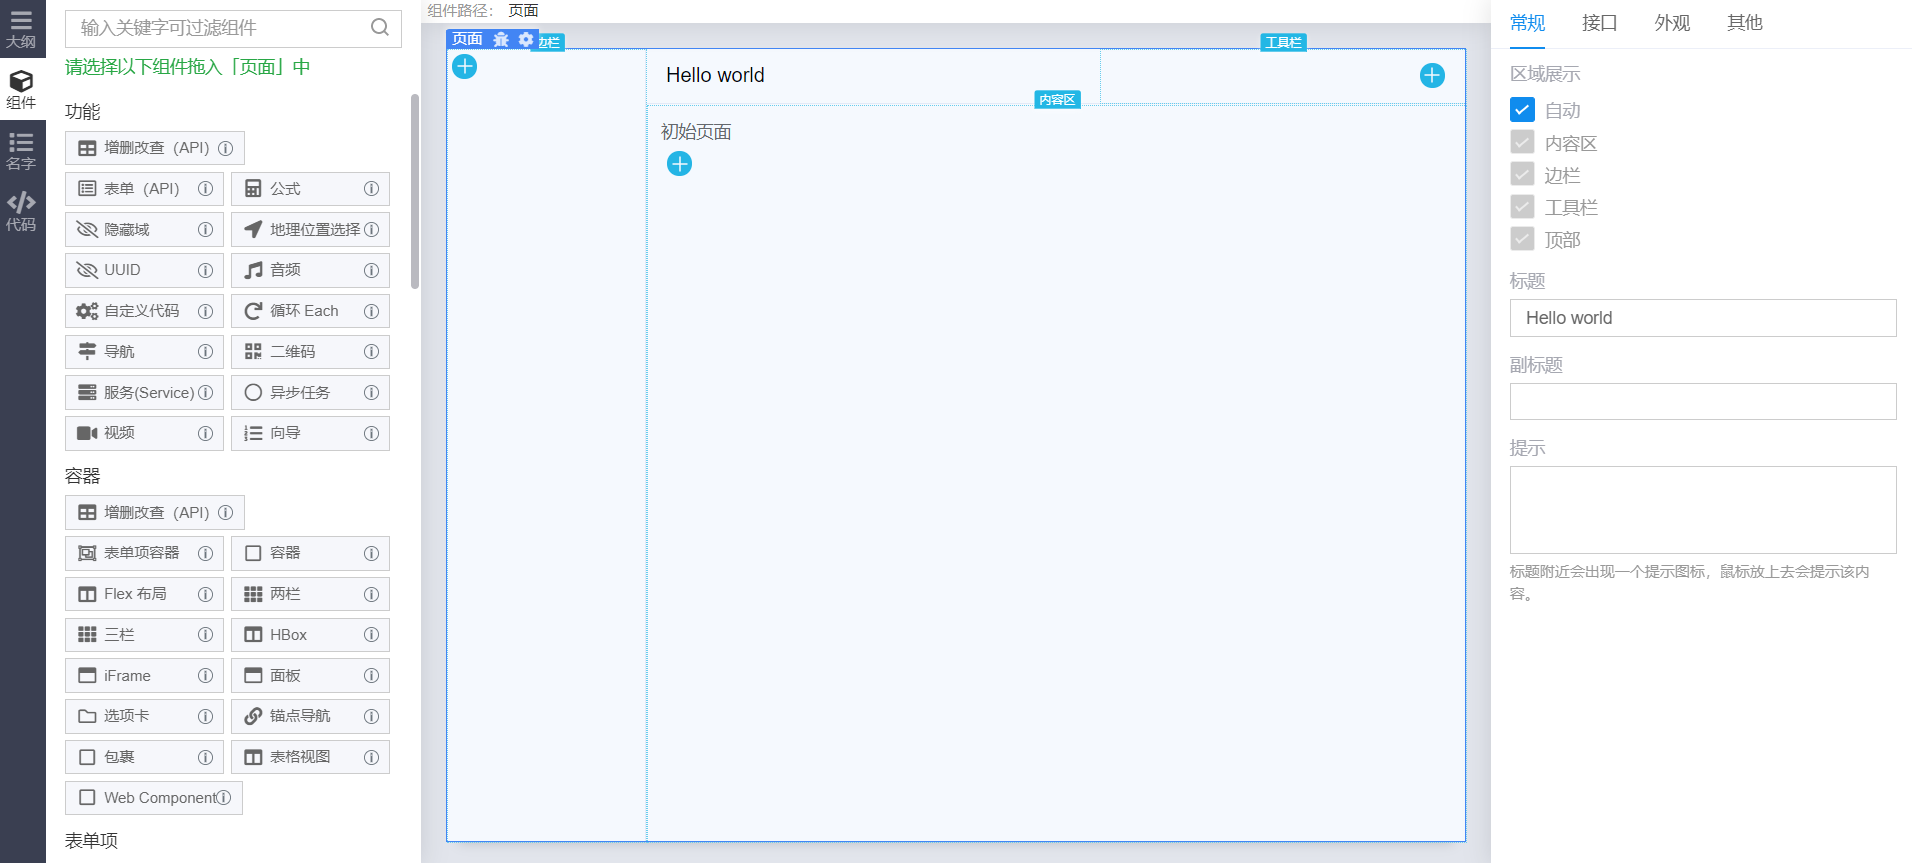Switch to the 外观 tab
Screen dimensions: 1912x863
1672,23
